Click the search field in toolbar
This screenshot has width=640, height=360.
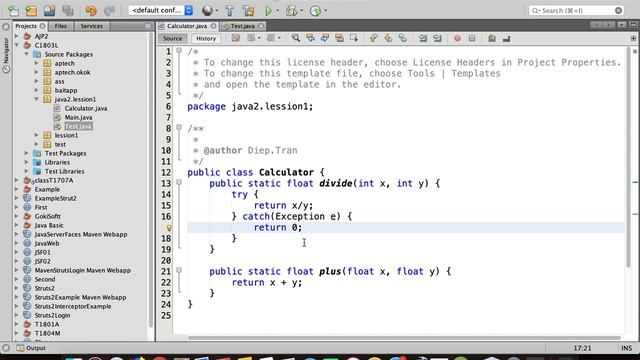coord(576,10)
